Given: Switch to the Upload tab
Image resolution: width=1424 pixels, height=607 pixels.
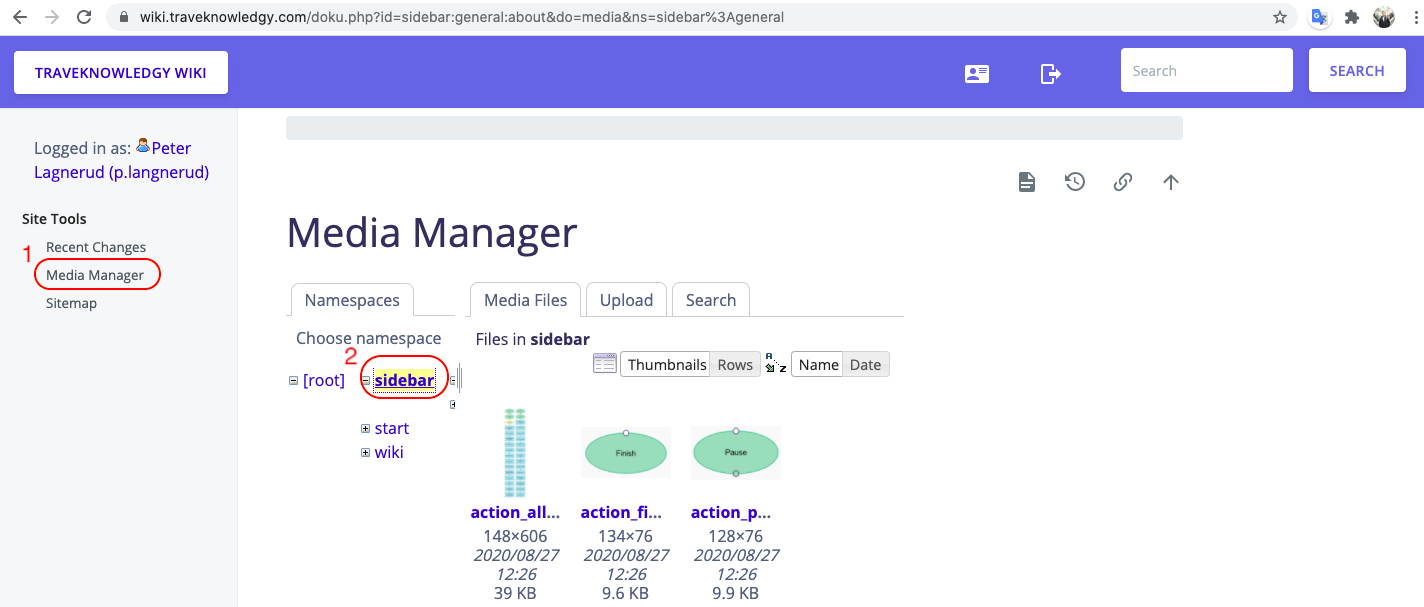Looking at the screenshot, I should pyautogui.click(x=626, y=299).
